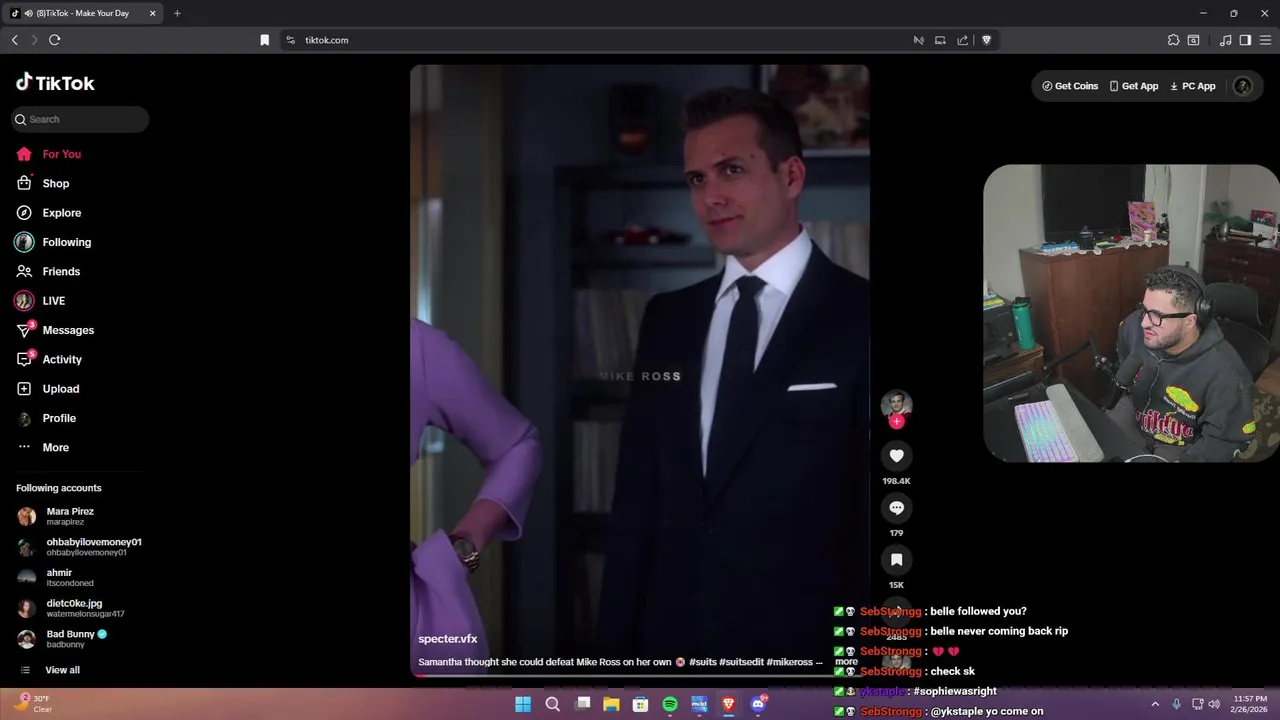Open the Activity notifications
This screenshot has width=1280, height=720.
pos(62,359)
